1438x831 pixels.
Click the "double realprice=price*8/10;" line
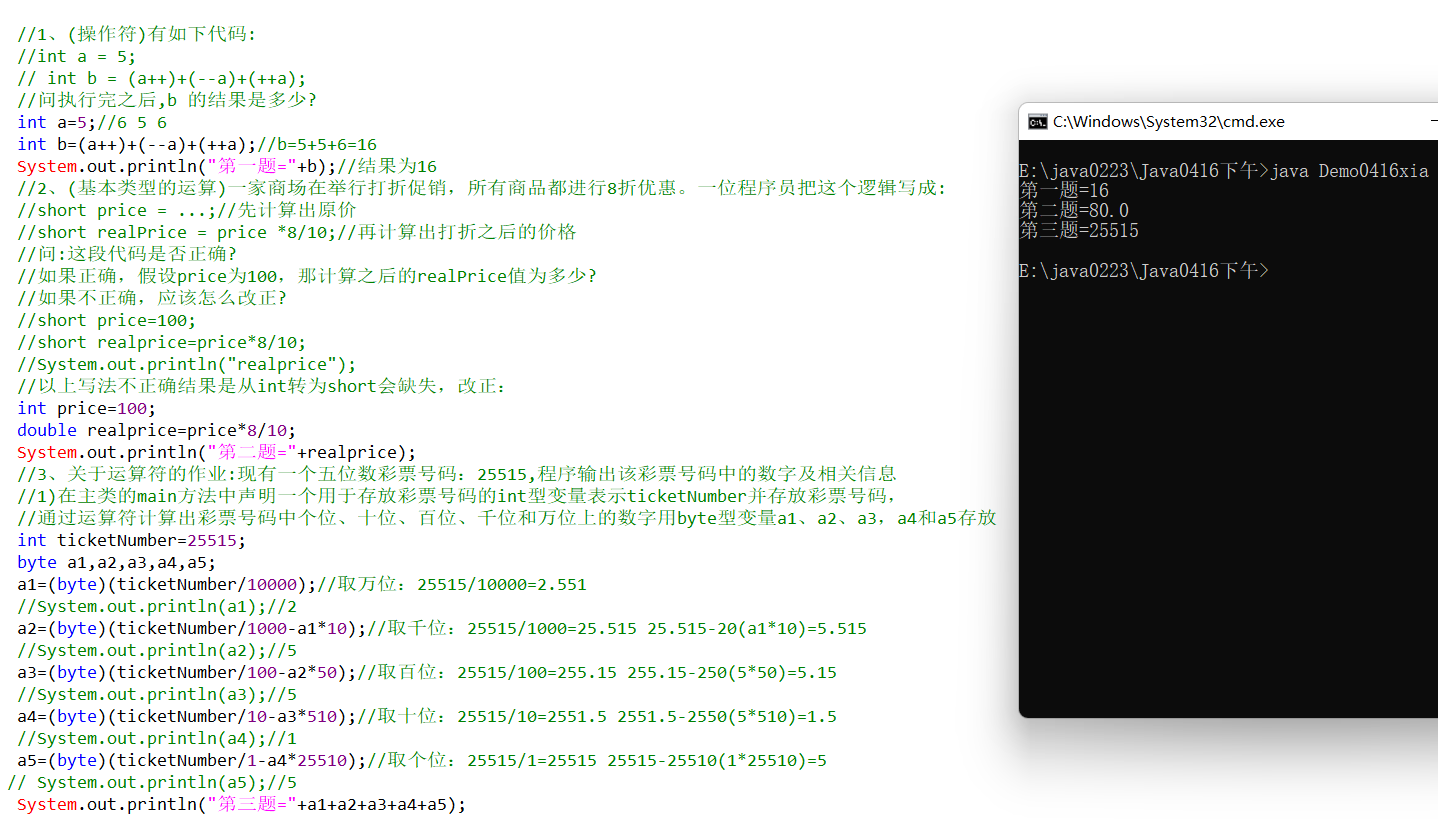(x=157, y=430)
